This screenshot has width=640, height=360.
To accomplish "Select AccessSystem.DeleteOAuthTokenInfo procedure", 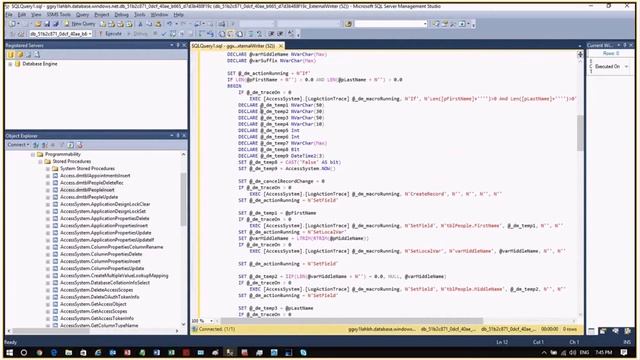I will coord(100,297).
